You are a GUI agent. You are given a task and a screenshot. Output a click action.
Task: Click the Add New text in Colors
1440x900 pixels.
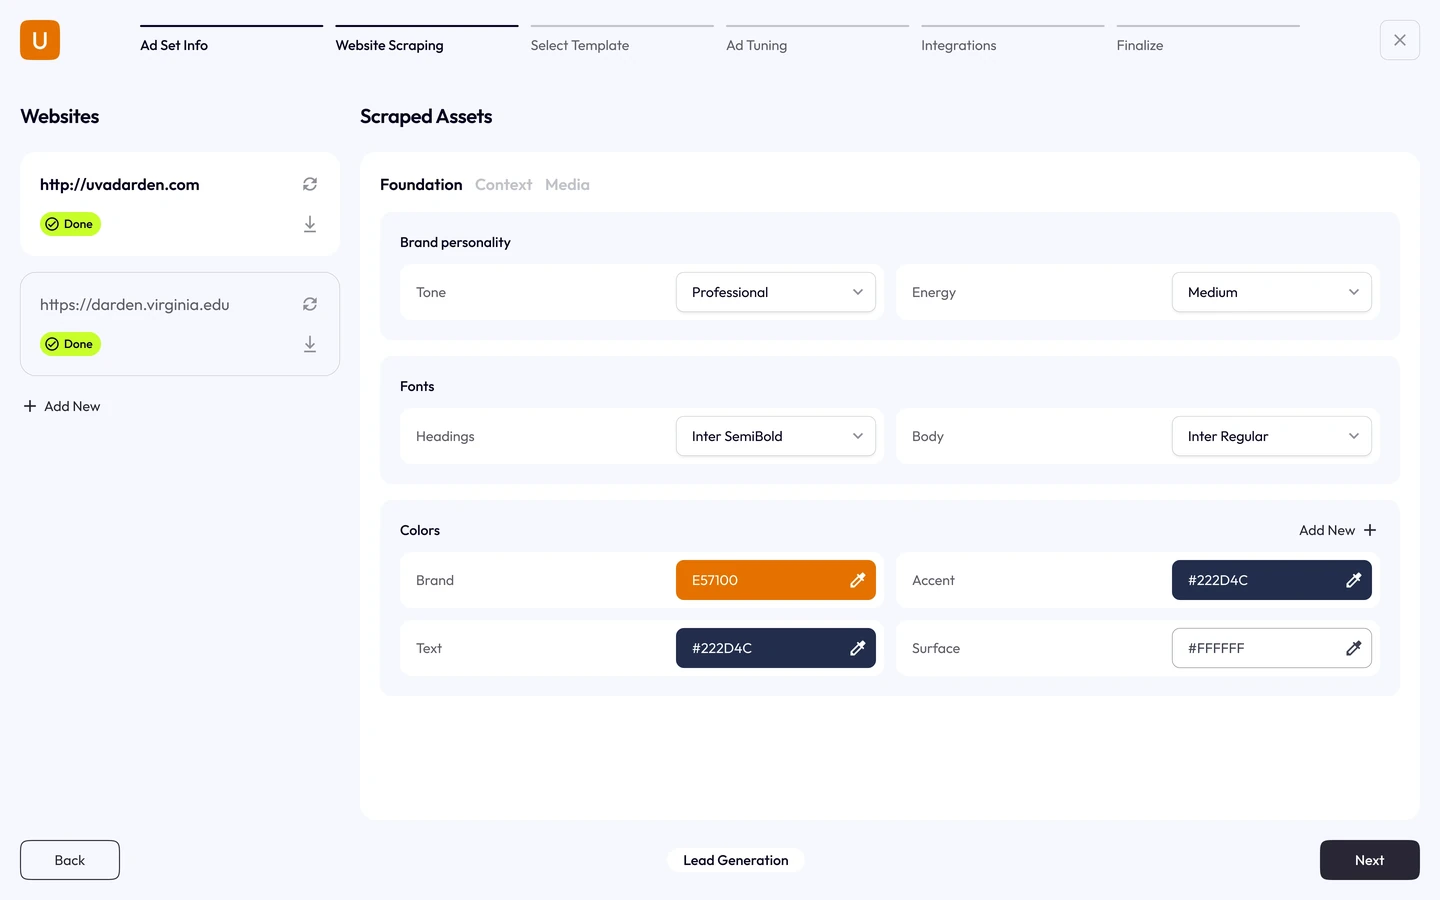click(x=1327, y=530)
